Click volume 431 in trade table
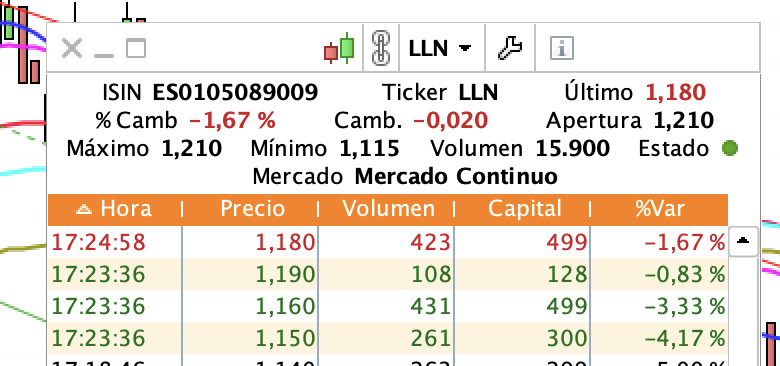 point(431,306)
